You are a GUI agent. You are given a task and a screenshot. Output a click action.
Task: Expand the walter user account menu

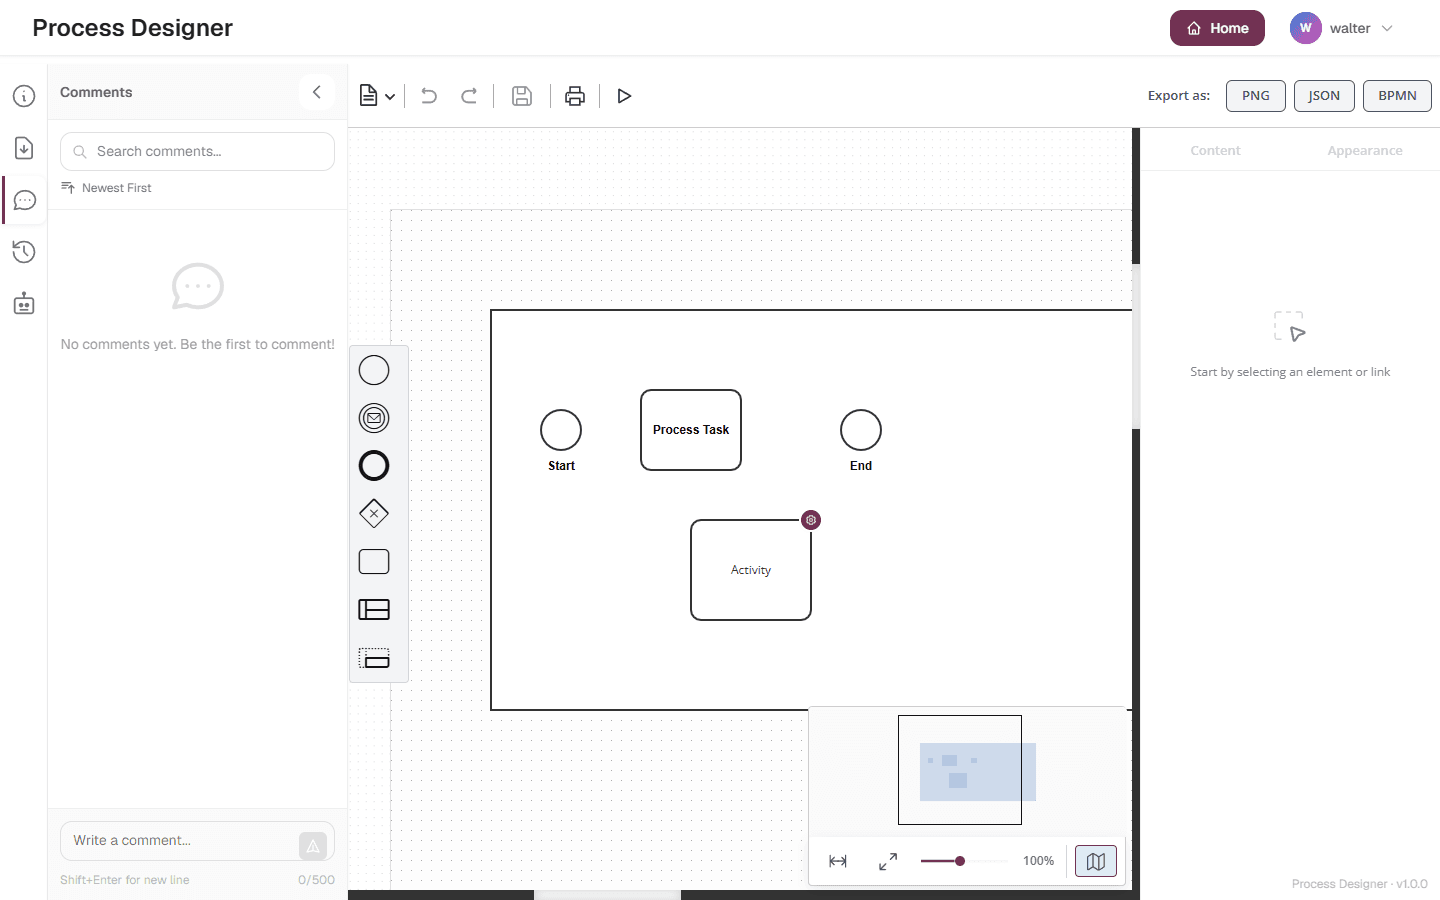tap(1342, 28)
